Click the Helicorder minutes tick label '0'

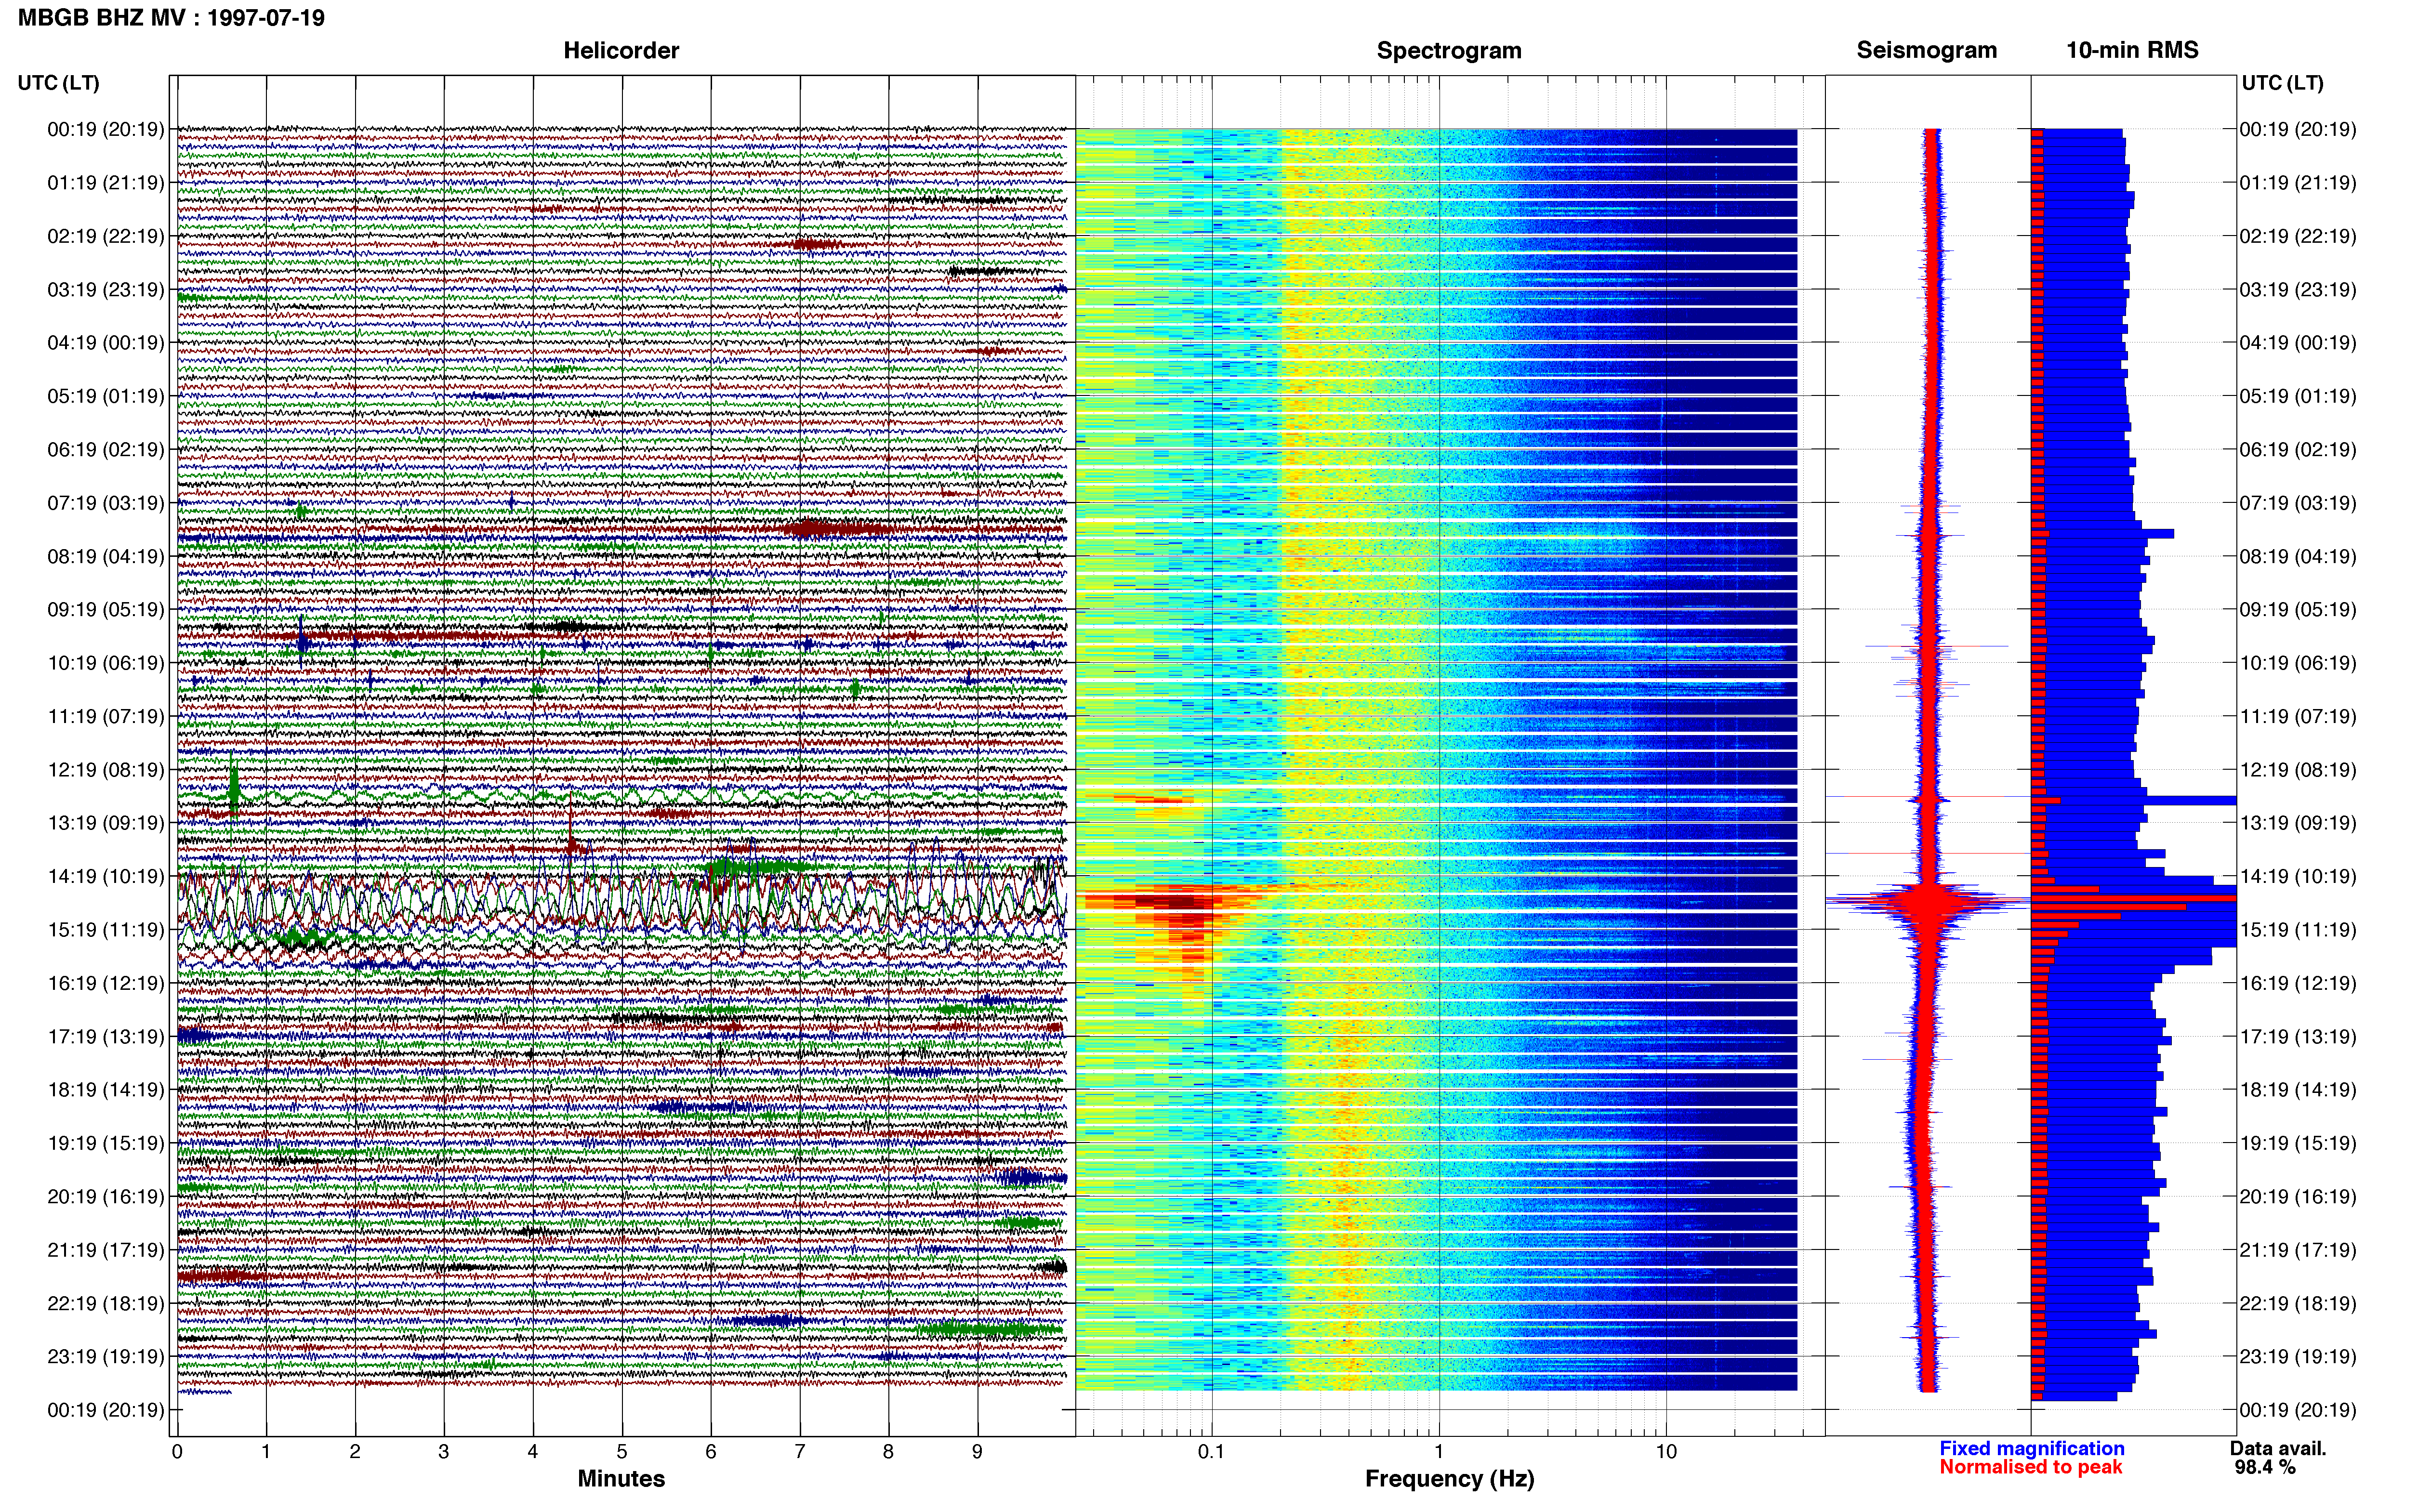(177, 1452)
